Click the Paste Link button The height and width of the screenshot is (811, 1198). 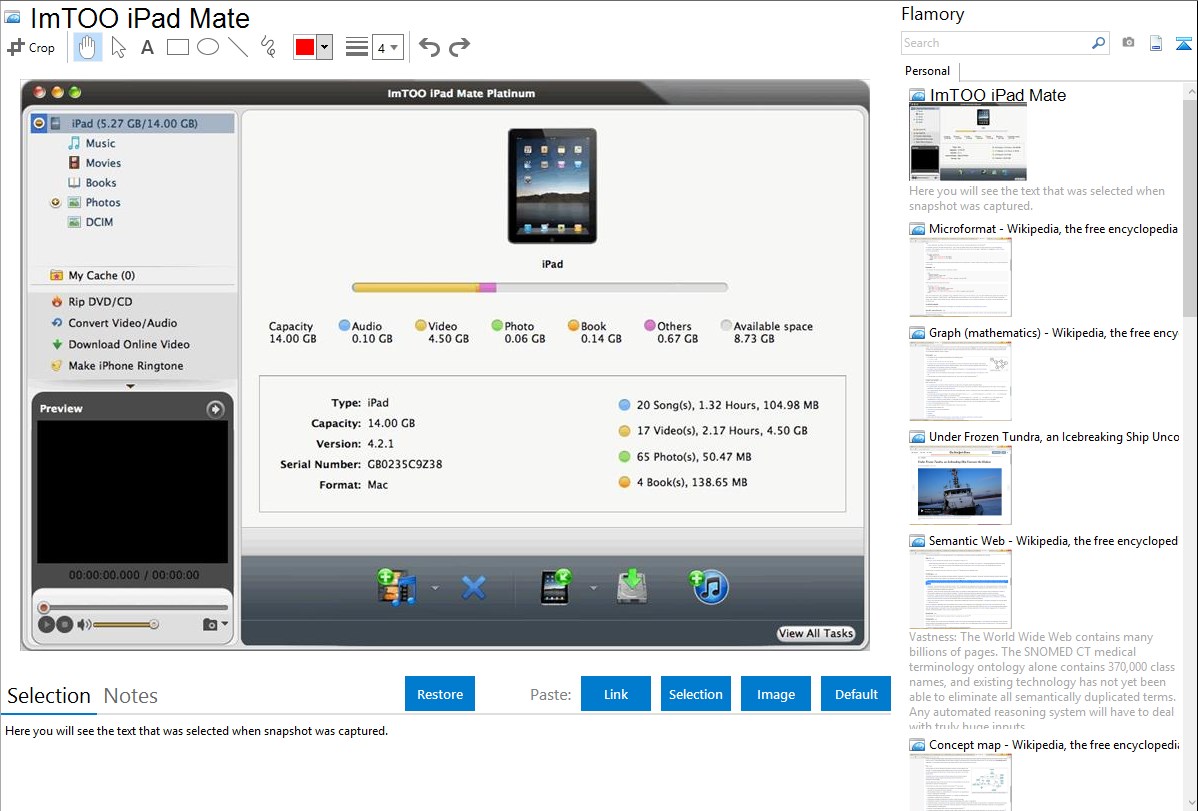[x=616, y=694]
